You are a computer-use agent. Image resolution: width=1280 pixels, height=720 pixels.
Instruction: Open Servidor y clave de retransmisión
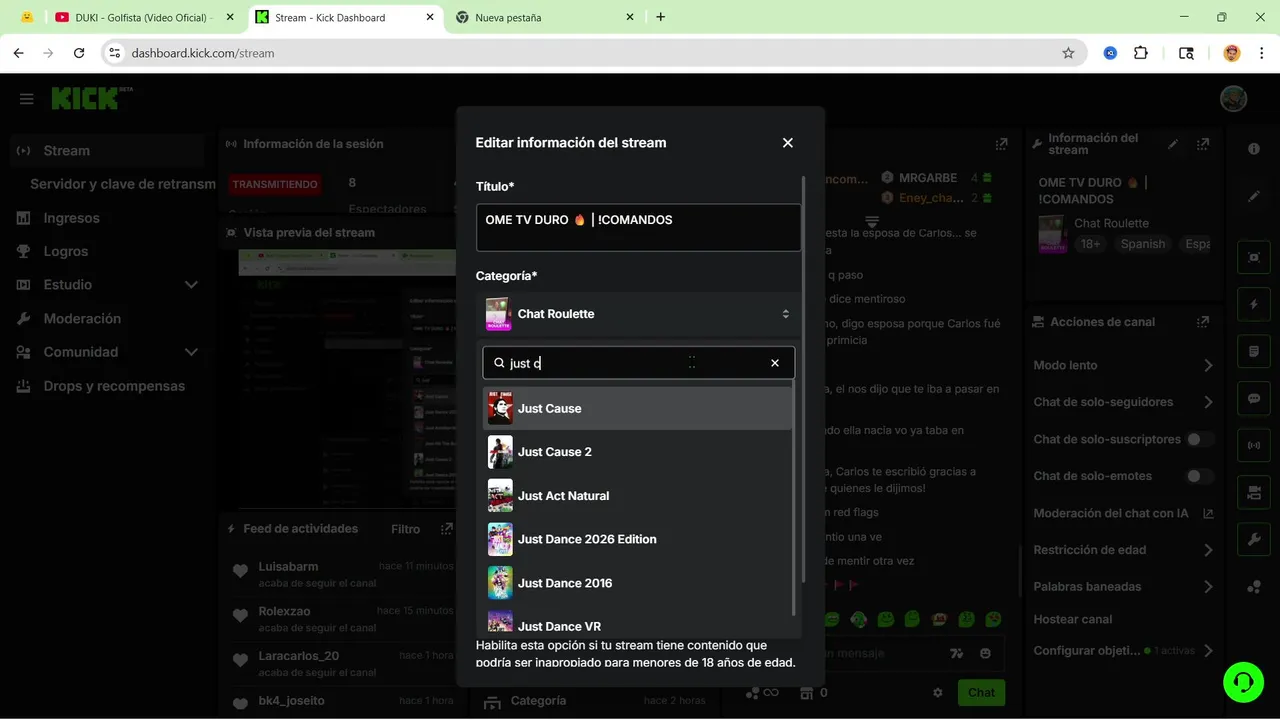[122, 184]
